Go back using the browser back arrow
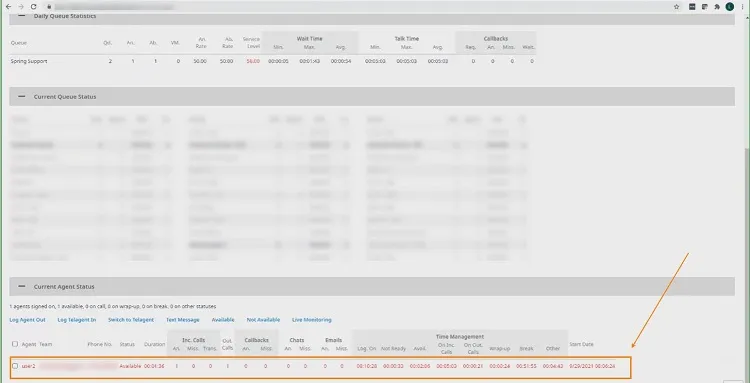This screenshot has width=750, height=383. [x=8, y=7]
